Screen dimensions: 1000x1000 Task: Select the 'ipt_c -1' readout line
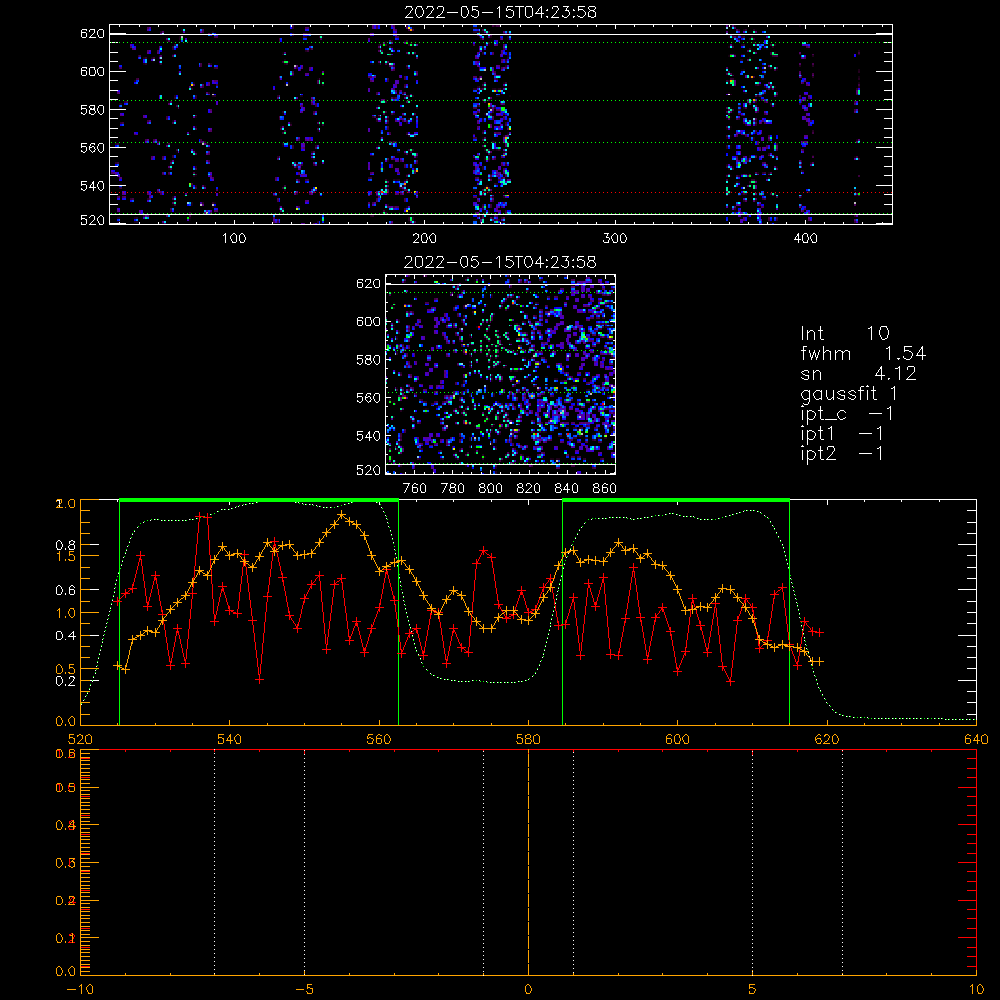pyautogui.click(x=847, y=414)
